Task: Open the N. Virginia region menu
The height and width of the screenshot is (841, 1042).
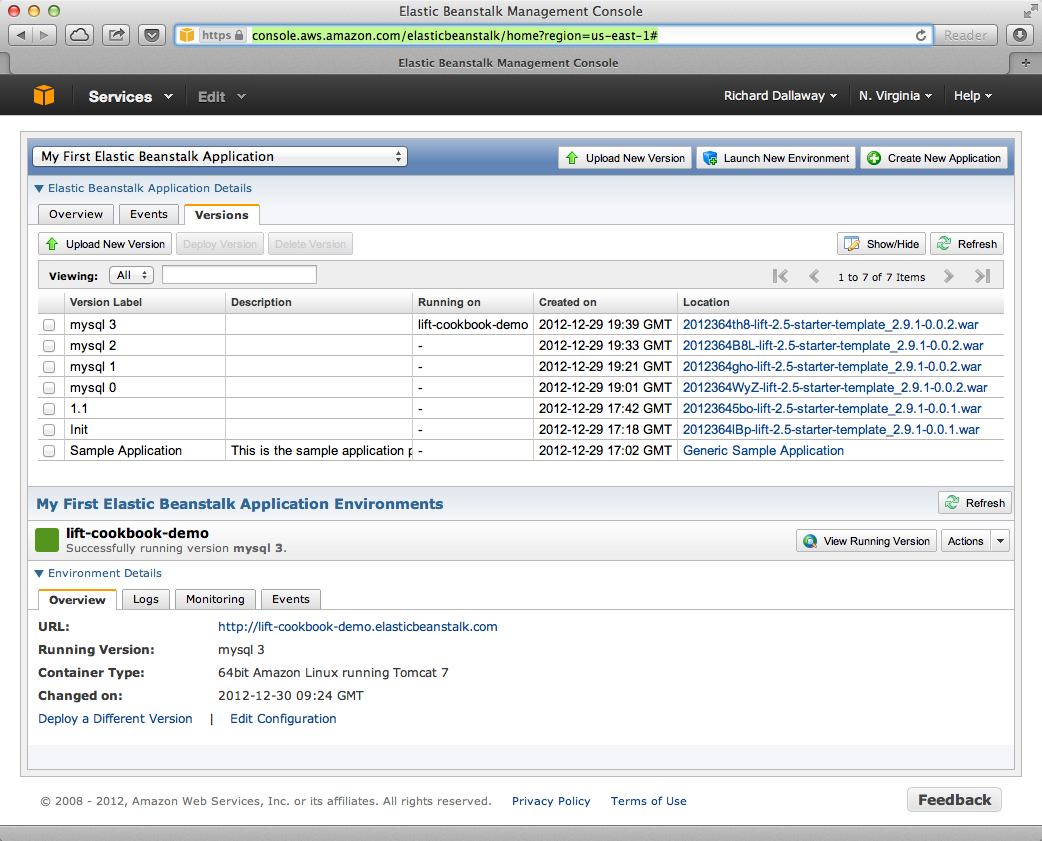Action: click(895, 96)
